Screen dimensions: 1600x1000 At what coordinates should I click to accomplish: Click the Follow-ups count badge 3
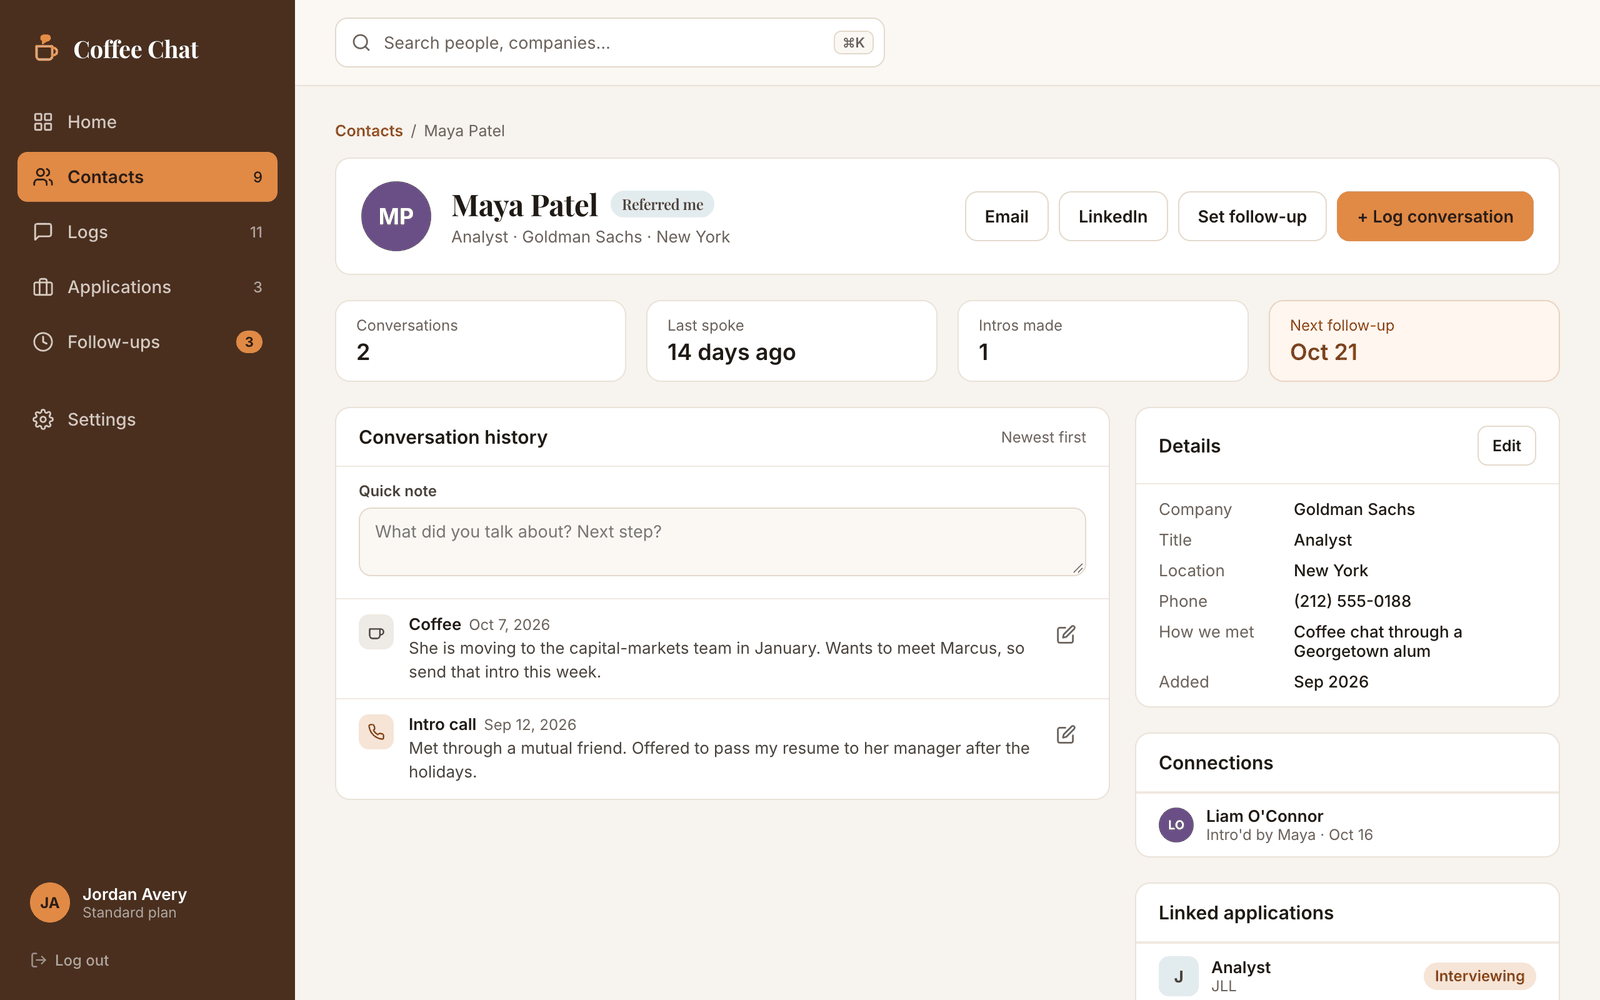(249, 342)
